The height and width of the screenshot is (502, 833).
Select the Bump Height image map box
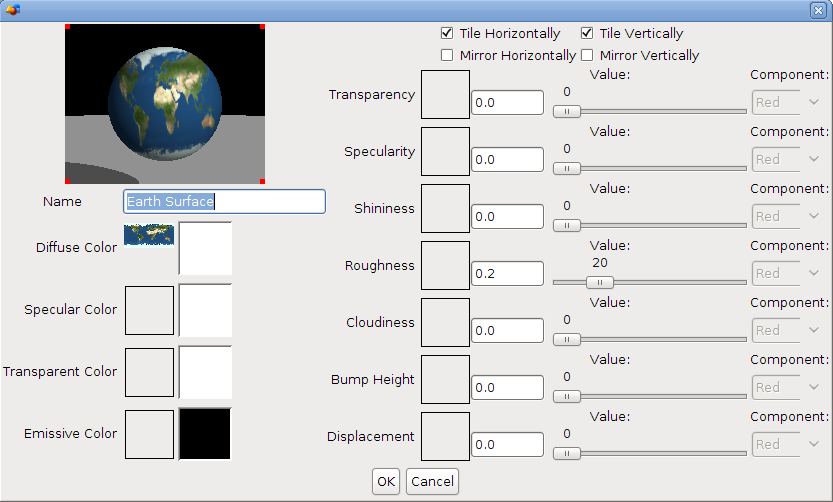[x=445, y=379]
